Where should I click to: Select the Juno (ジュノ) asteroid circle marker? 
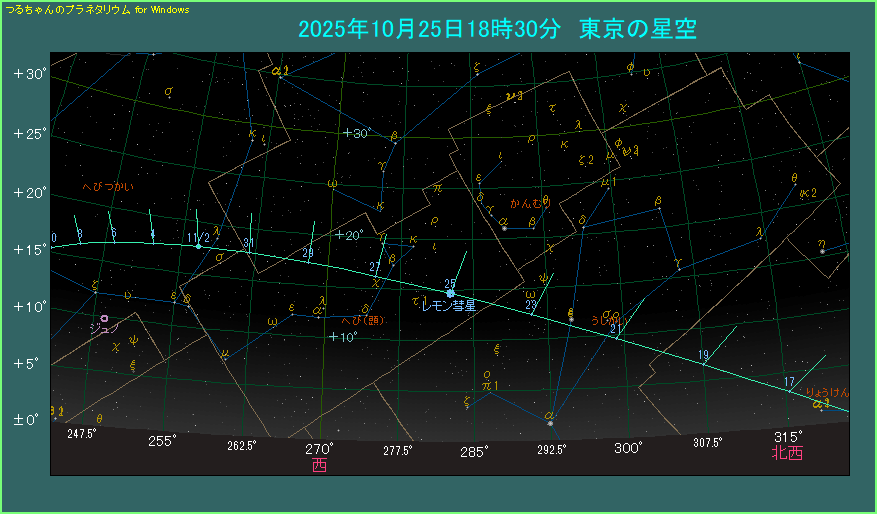[x=104, y=319]
